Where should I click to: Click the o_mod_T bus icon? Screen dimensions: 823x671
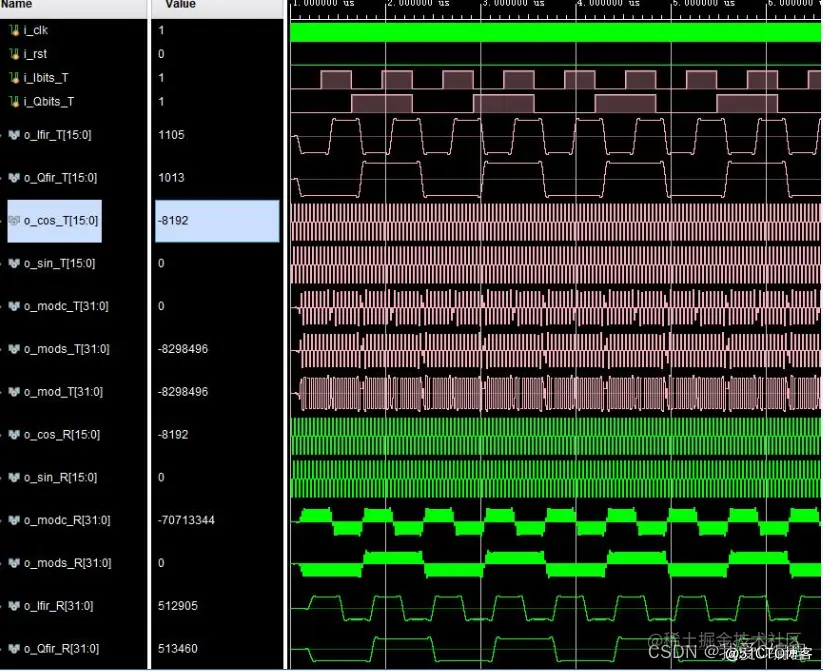click(14, 392)
